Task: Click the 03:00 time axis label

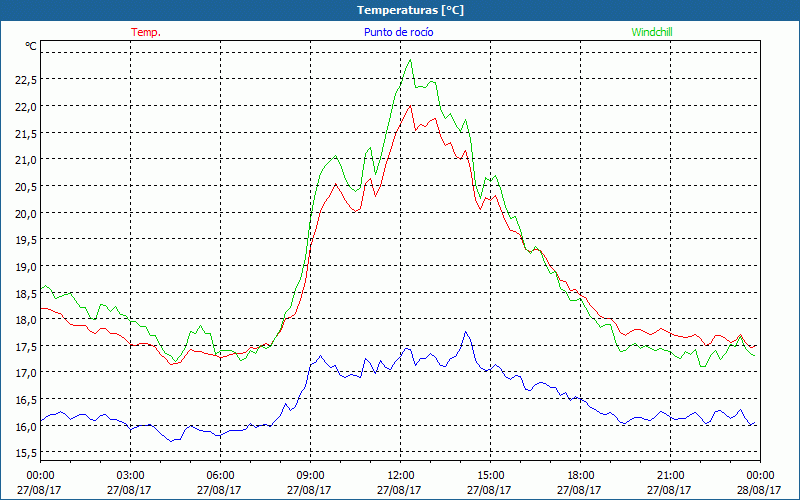Action: click(x=131, y=476)
